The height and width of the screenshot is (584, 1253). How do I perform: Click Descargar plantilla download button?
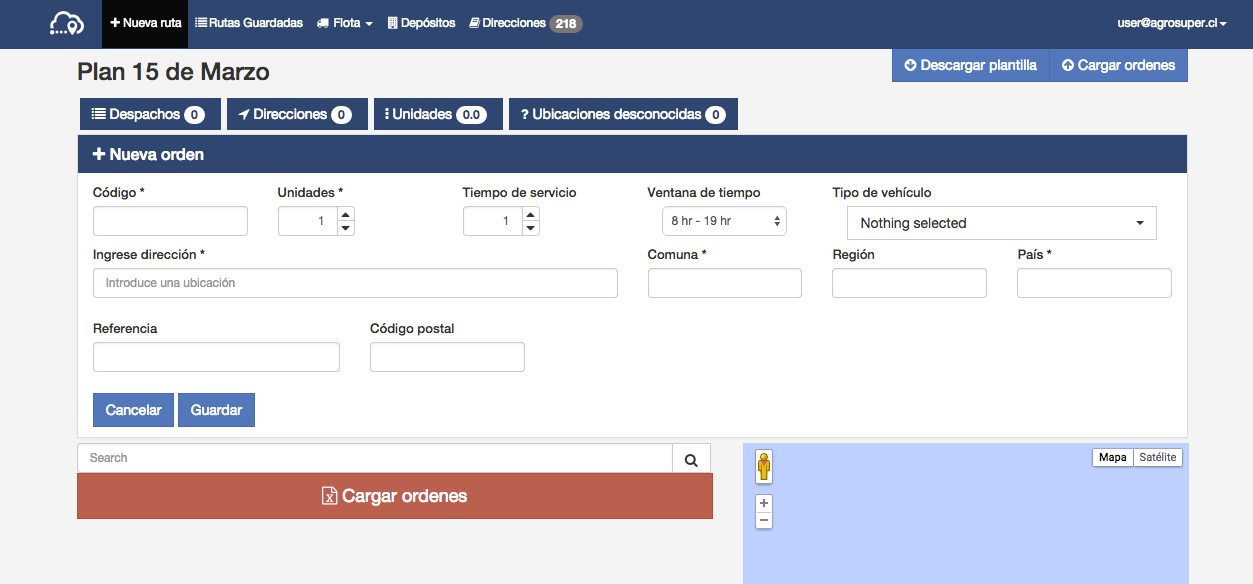click(x=970, y=65)
